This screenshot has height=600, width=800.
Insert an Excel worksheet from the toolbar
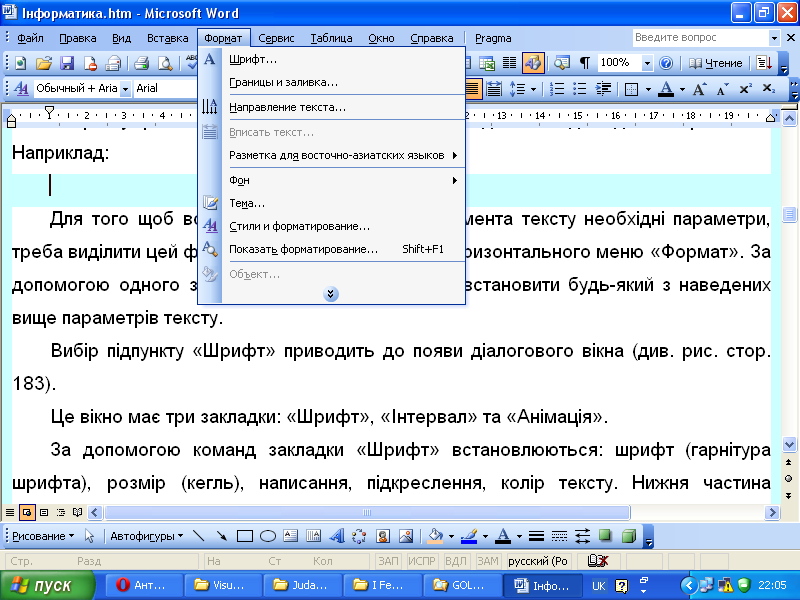click(x=487, y=63)
